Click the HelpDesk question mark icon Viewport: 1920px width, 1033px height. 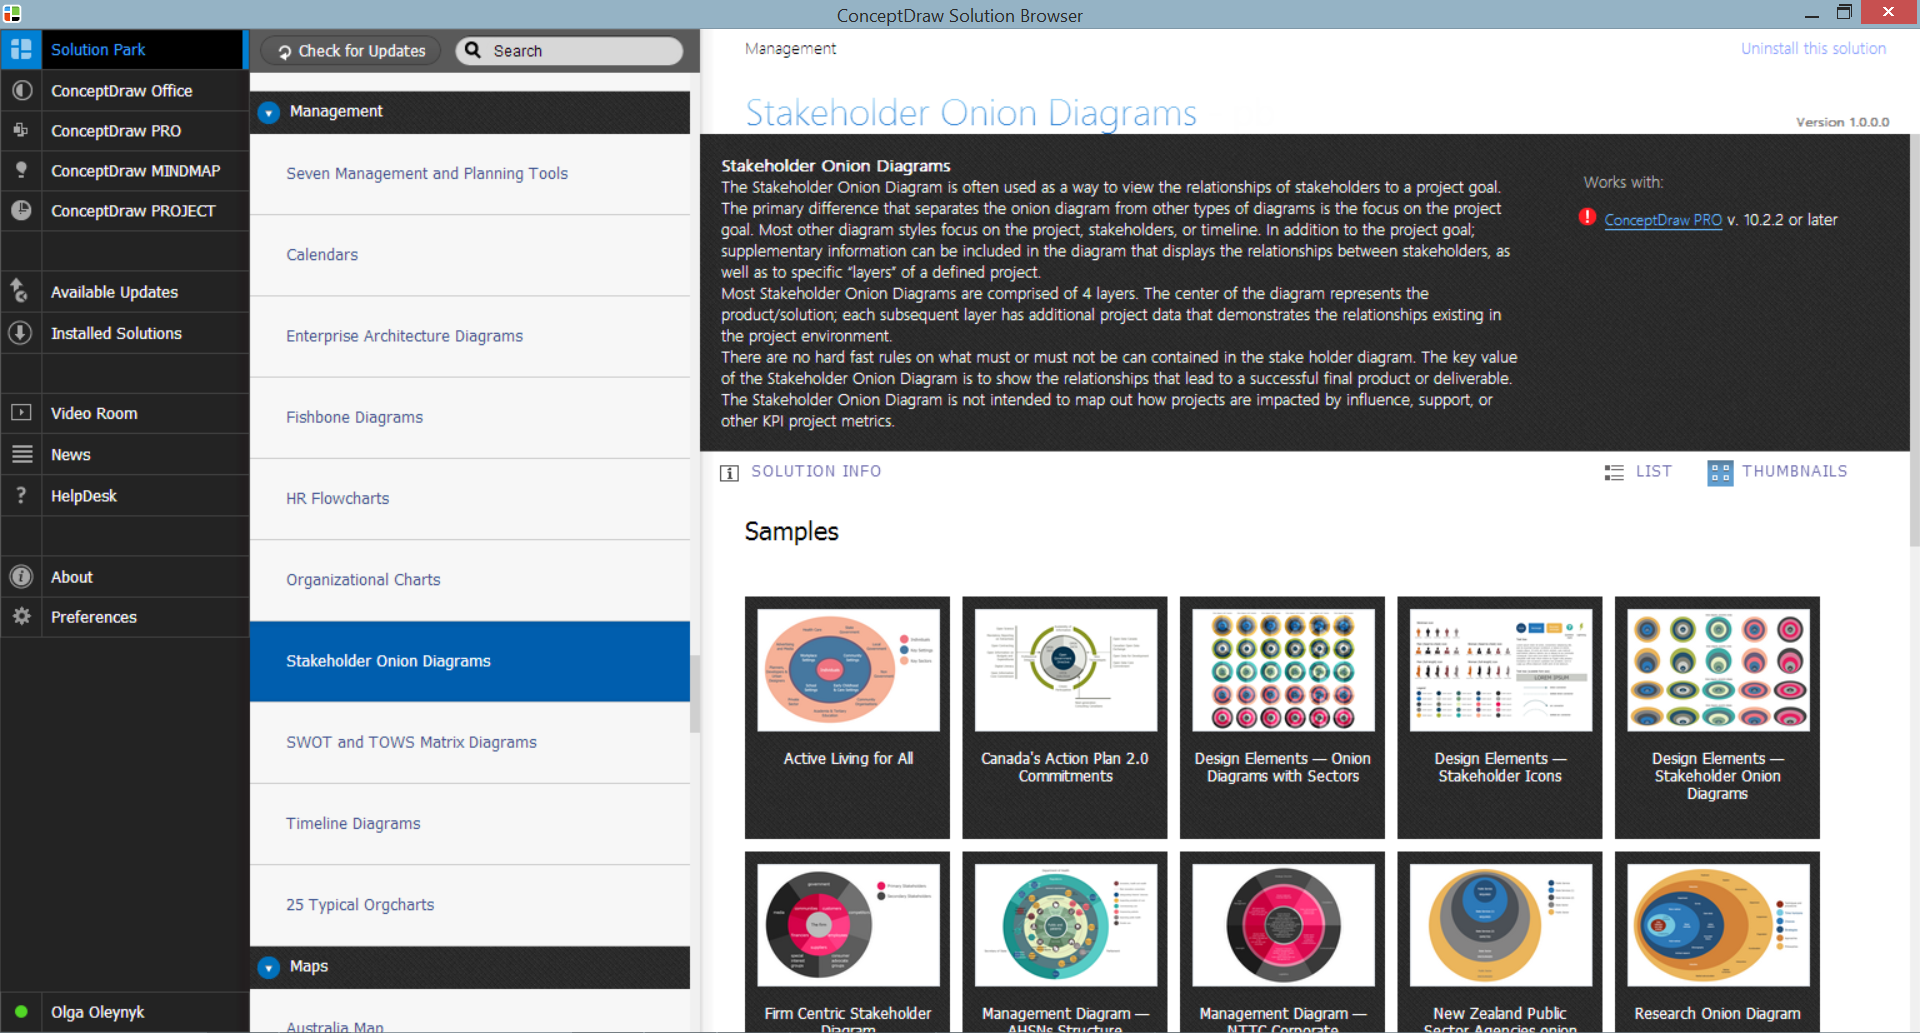(x=21, y=494)
